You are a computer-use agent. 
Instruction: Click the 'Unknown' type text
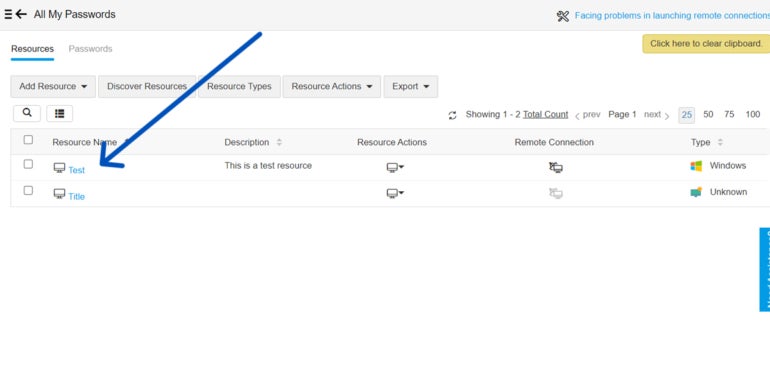(728, 192)
